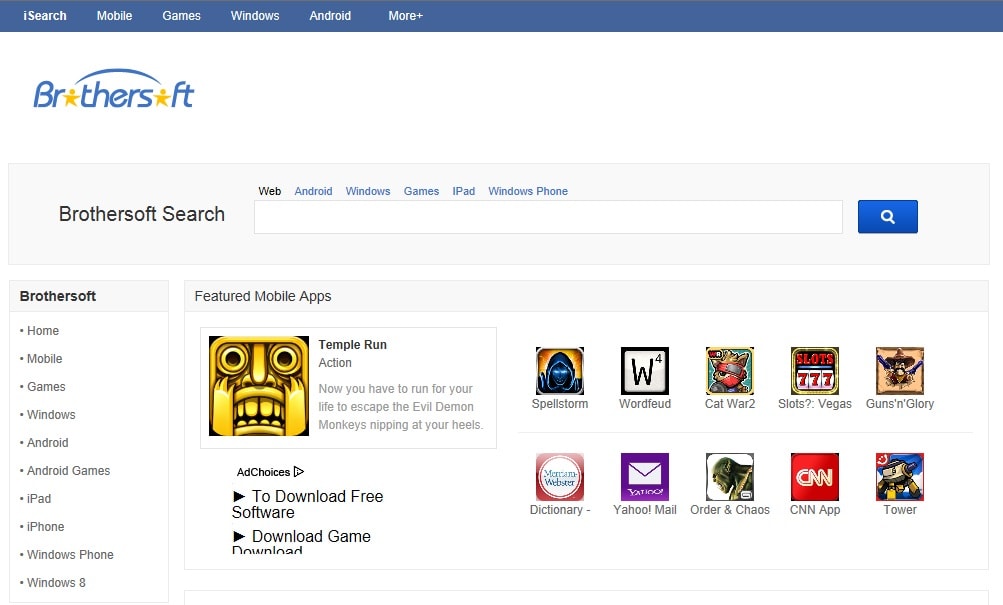Viewport: 1003px width, 605px height.
Task: Go to iPad in the sidebar
Action: 39,499
